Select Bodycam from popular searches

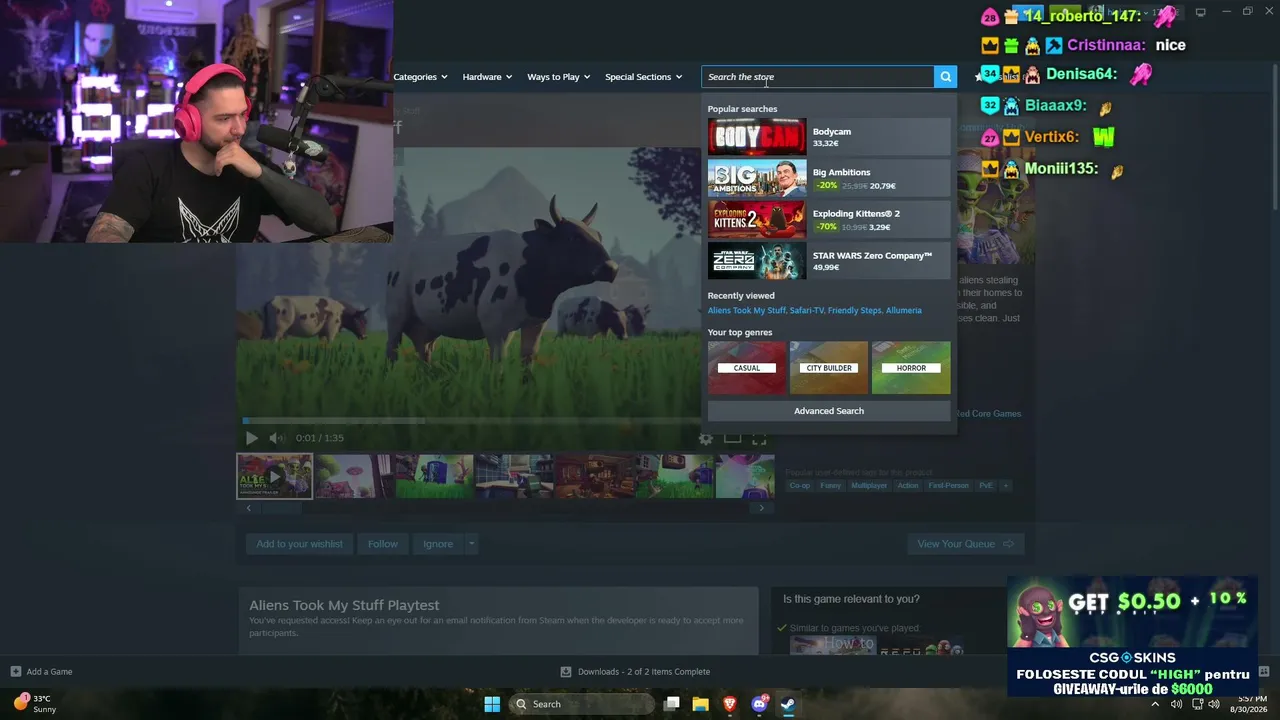click(829, 137)
